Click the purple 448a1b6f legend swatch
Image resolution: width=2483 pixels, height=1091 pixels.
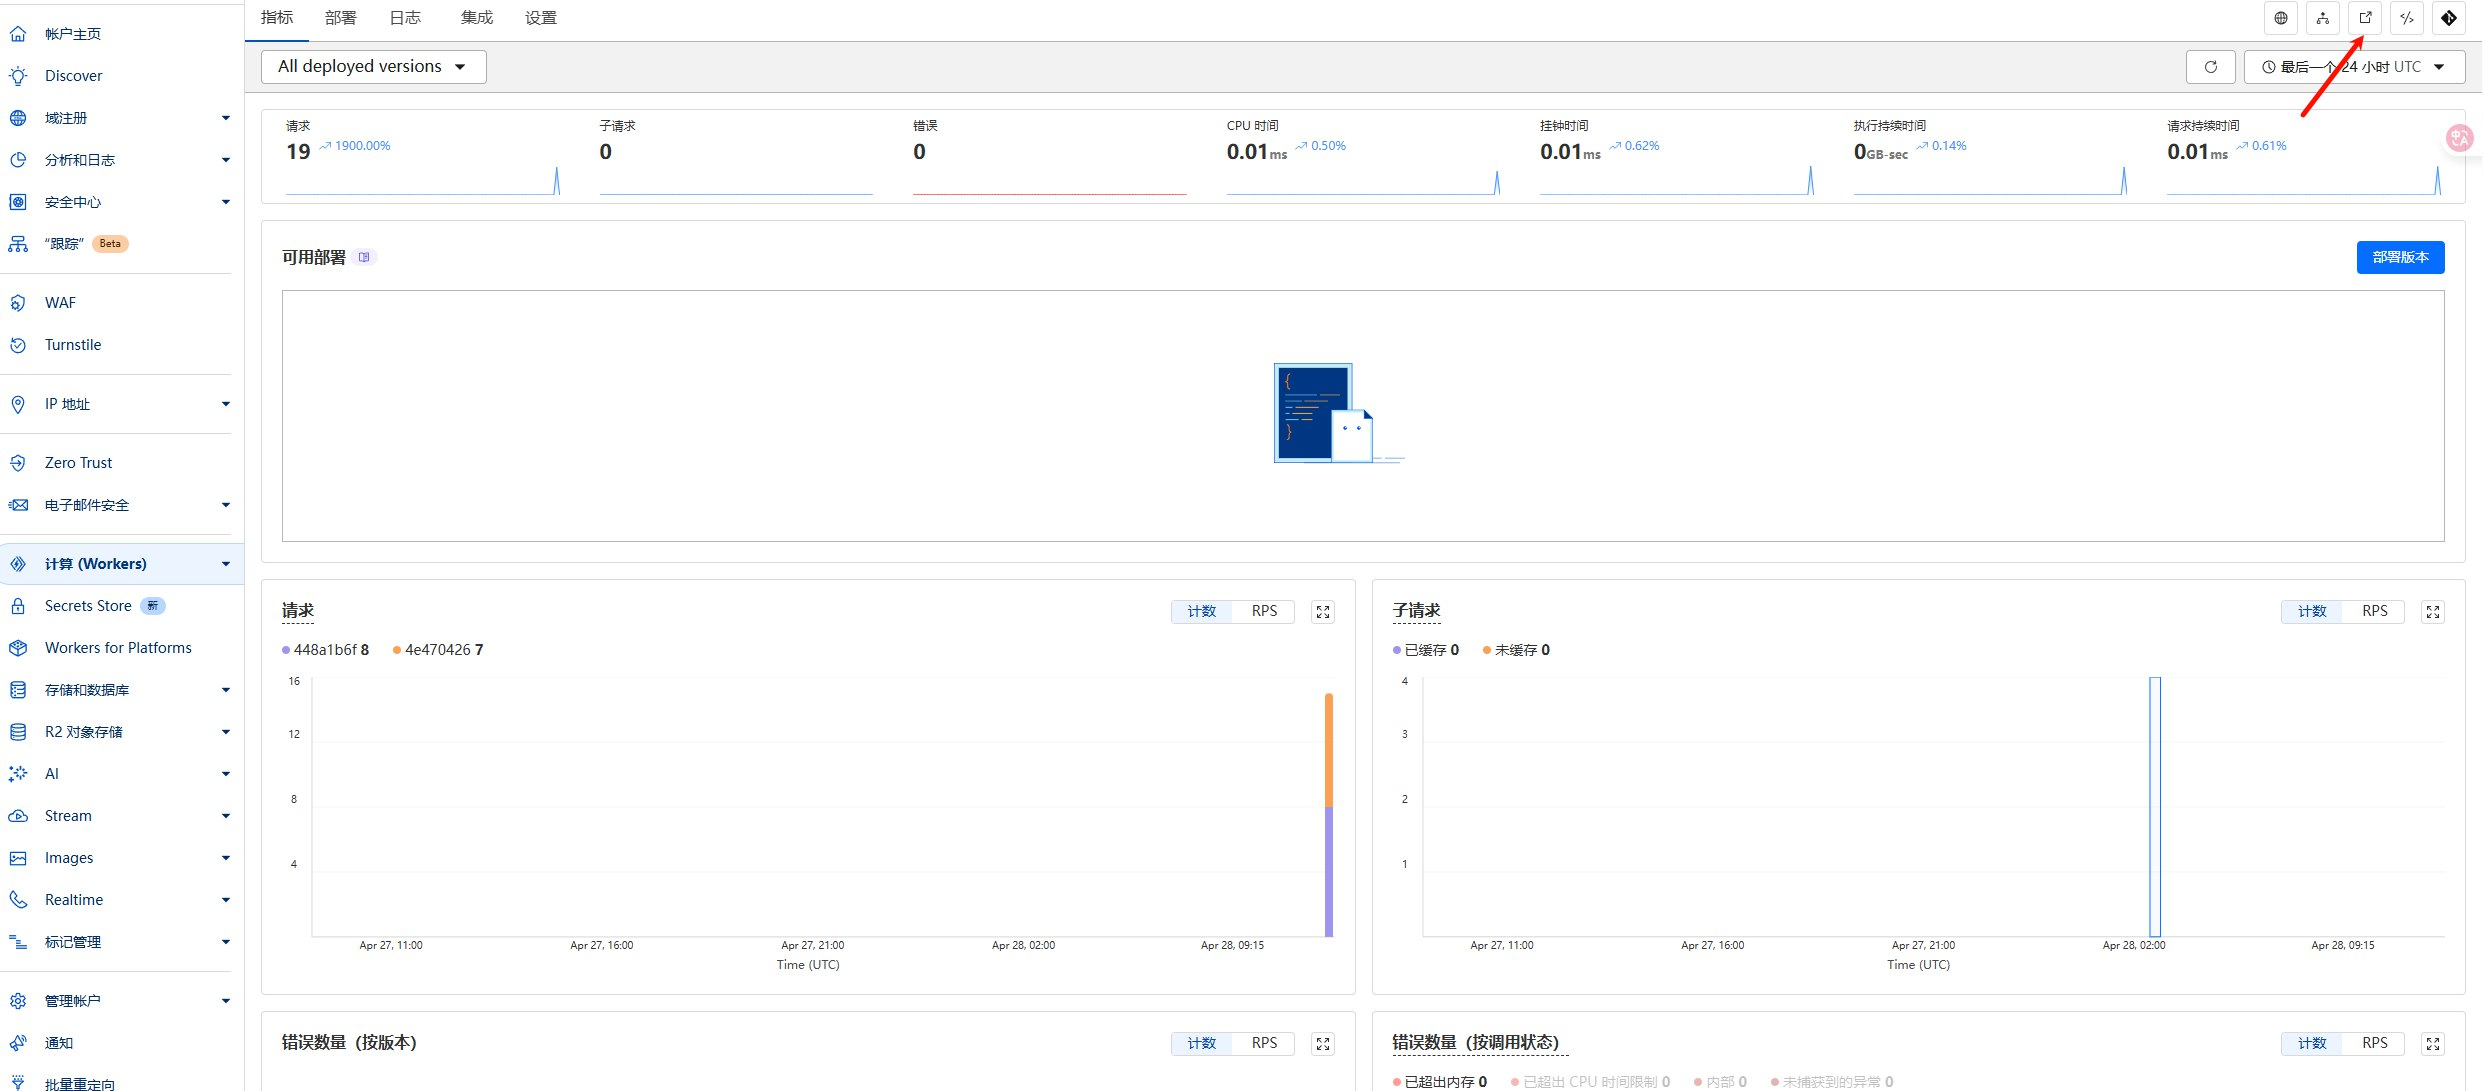286,650
